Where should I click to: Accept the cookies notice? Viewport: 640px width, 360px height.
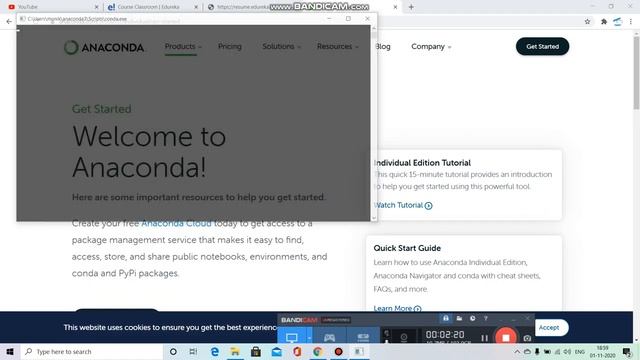pos(549,328)
